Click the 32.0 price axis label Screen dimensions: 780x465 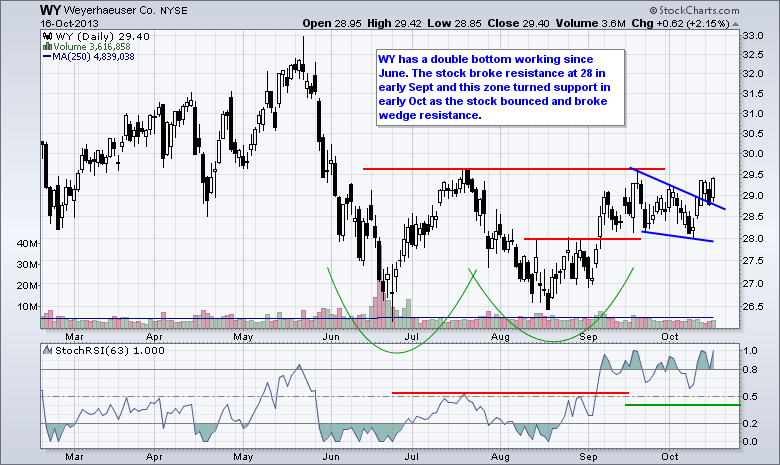tap(753, 74)
